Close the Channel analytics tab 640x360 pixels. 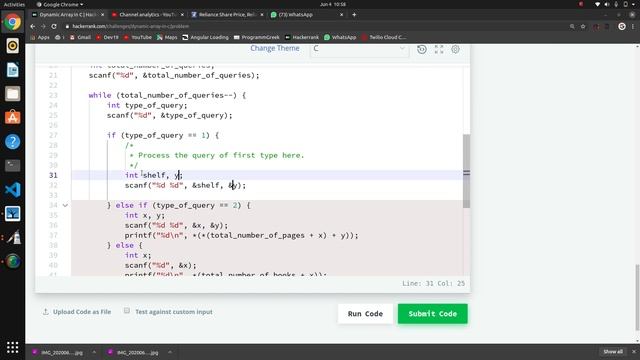click(x=182, y=15)
